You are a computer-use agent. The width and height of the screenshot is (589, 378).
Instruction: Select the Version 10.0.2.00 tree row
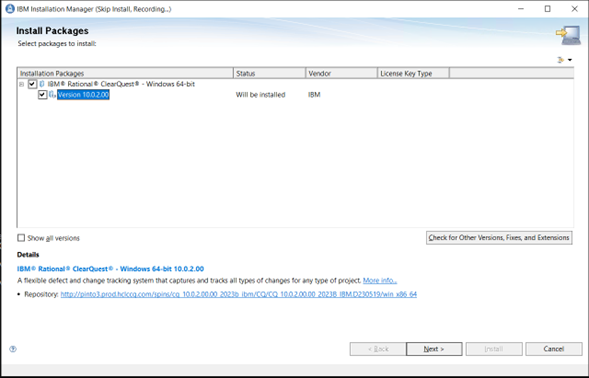click(83, 95)
